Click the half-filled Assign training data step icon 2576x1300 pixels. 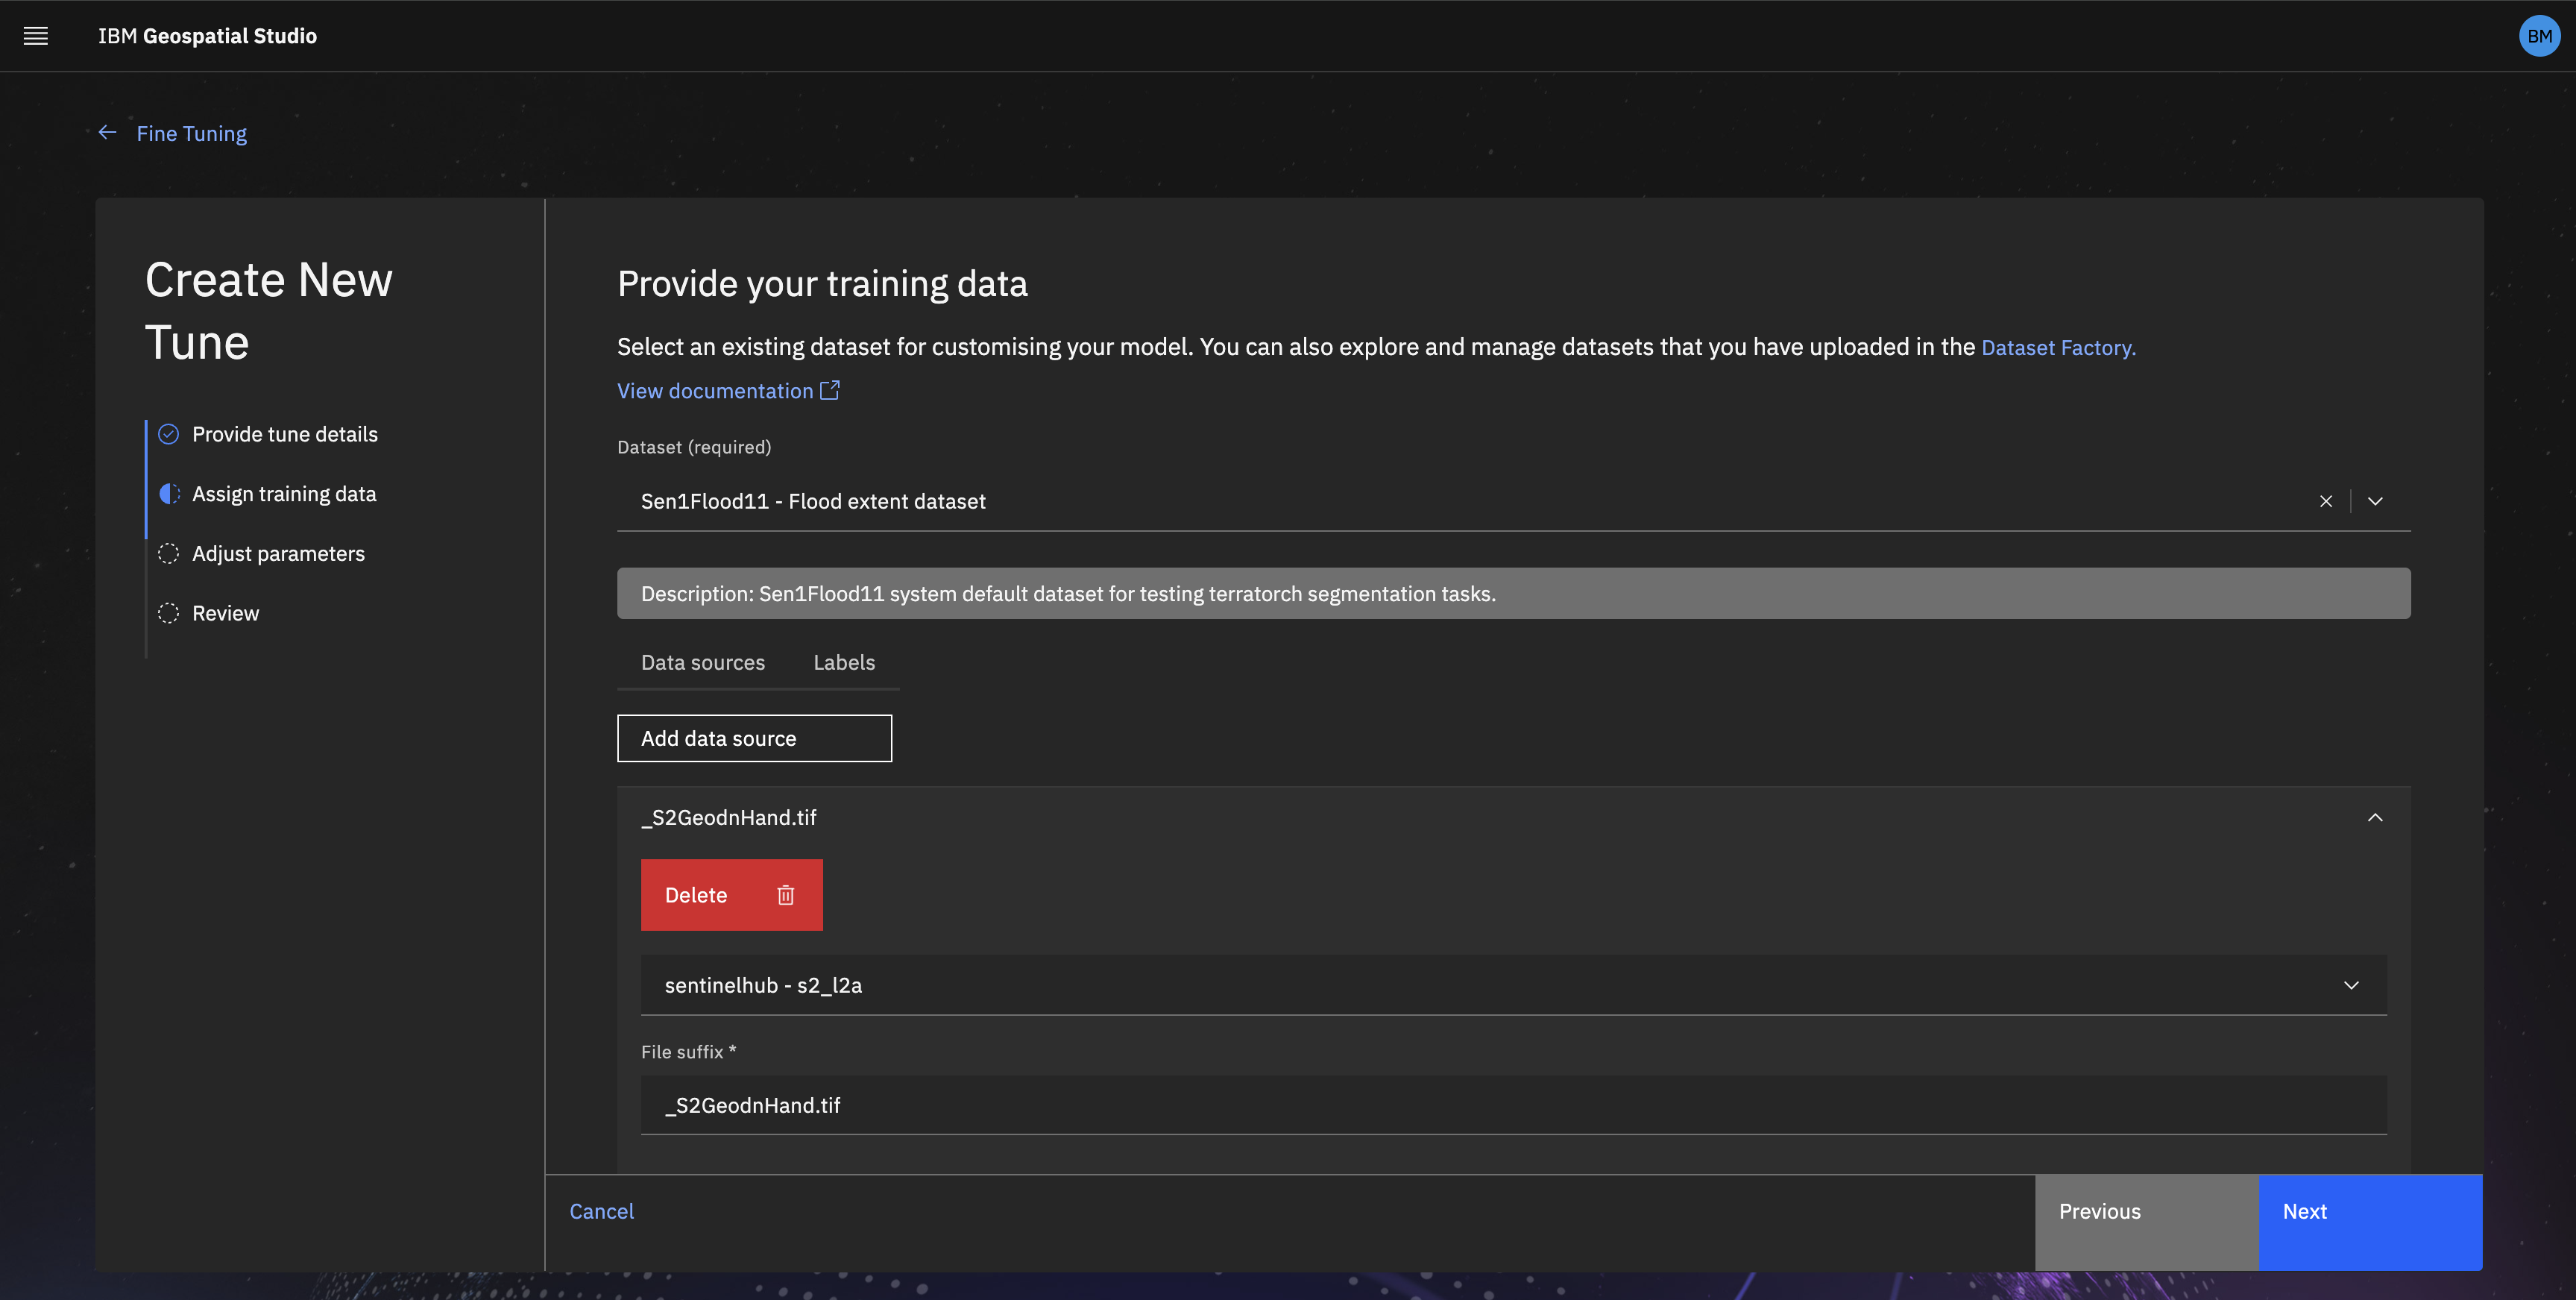pyautogui.click(x=169, y=494)
